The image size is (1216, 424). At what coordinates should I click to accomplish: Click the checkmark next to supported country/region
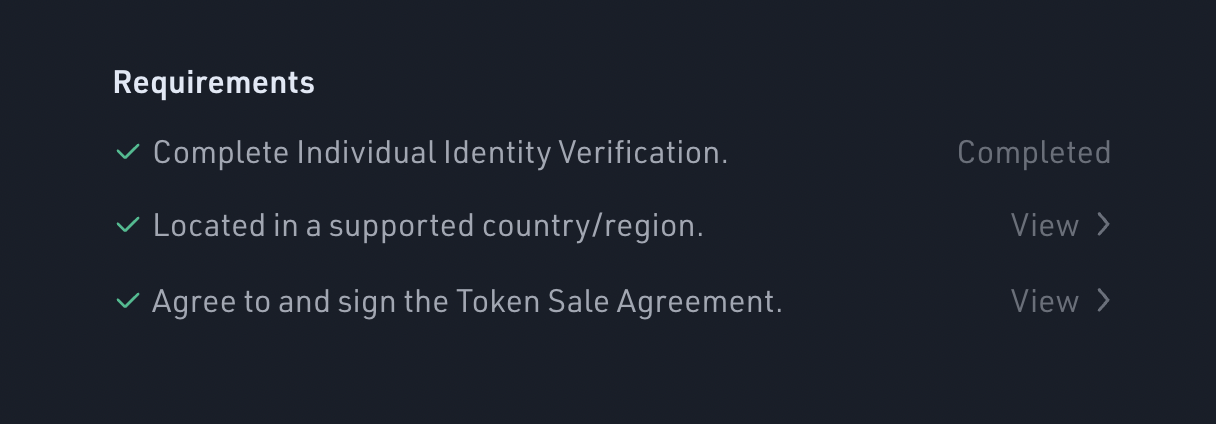click(127, 226)
